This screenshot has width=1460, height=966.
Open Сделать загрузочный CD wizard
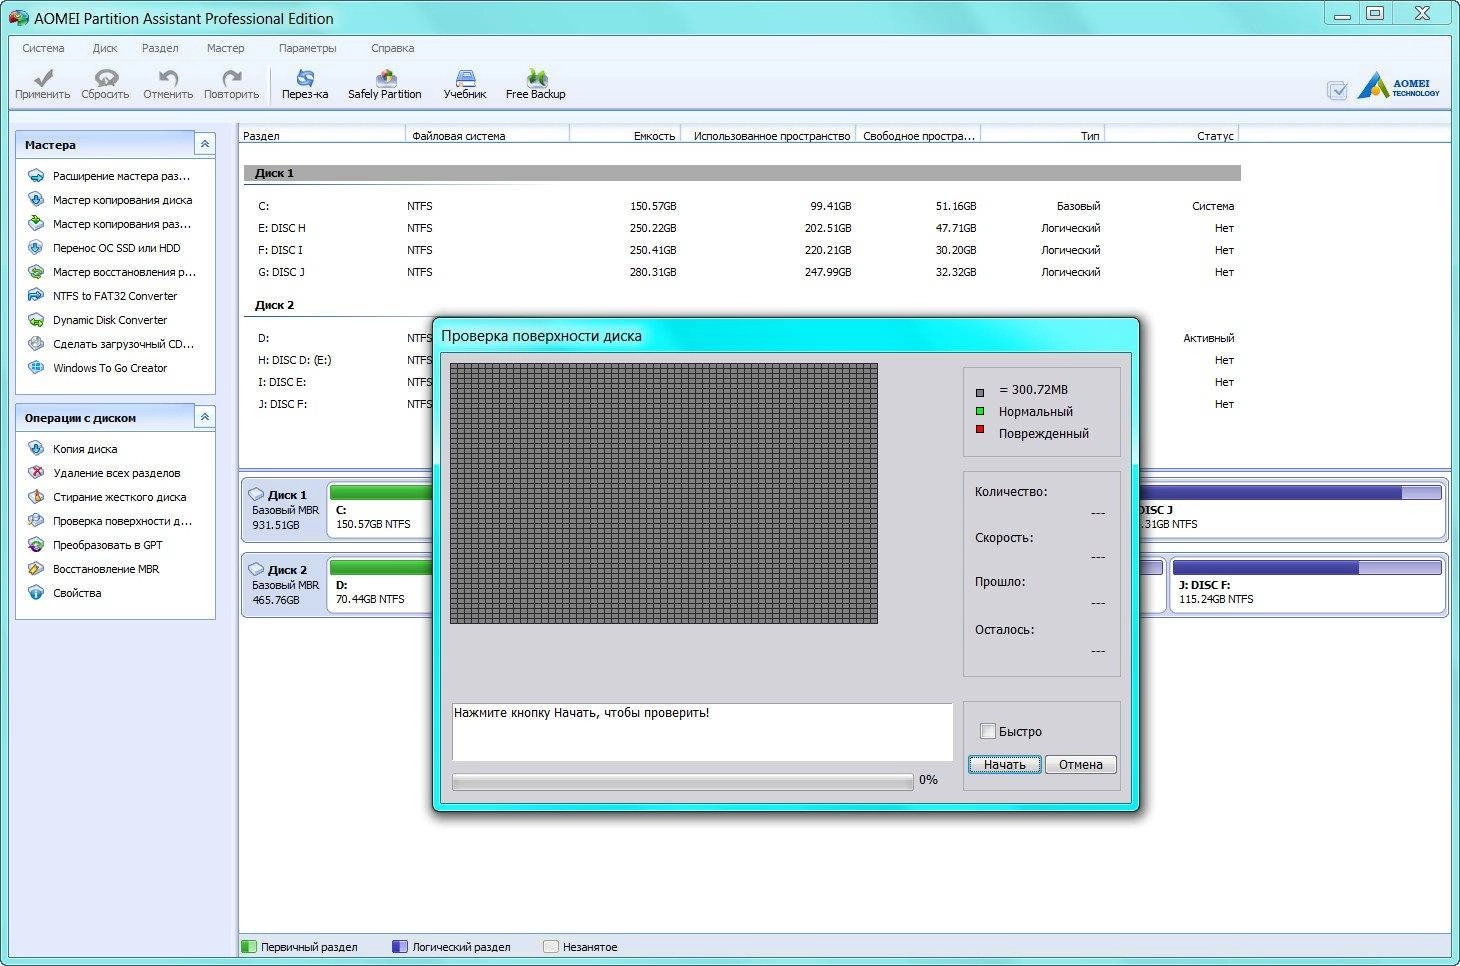(111, 344)
